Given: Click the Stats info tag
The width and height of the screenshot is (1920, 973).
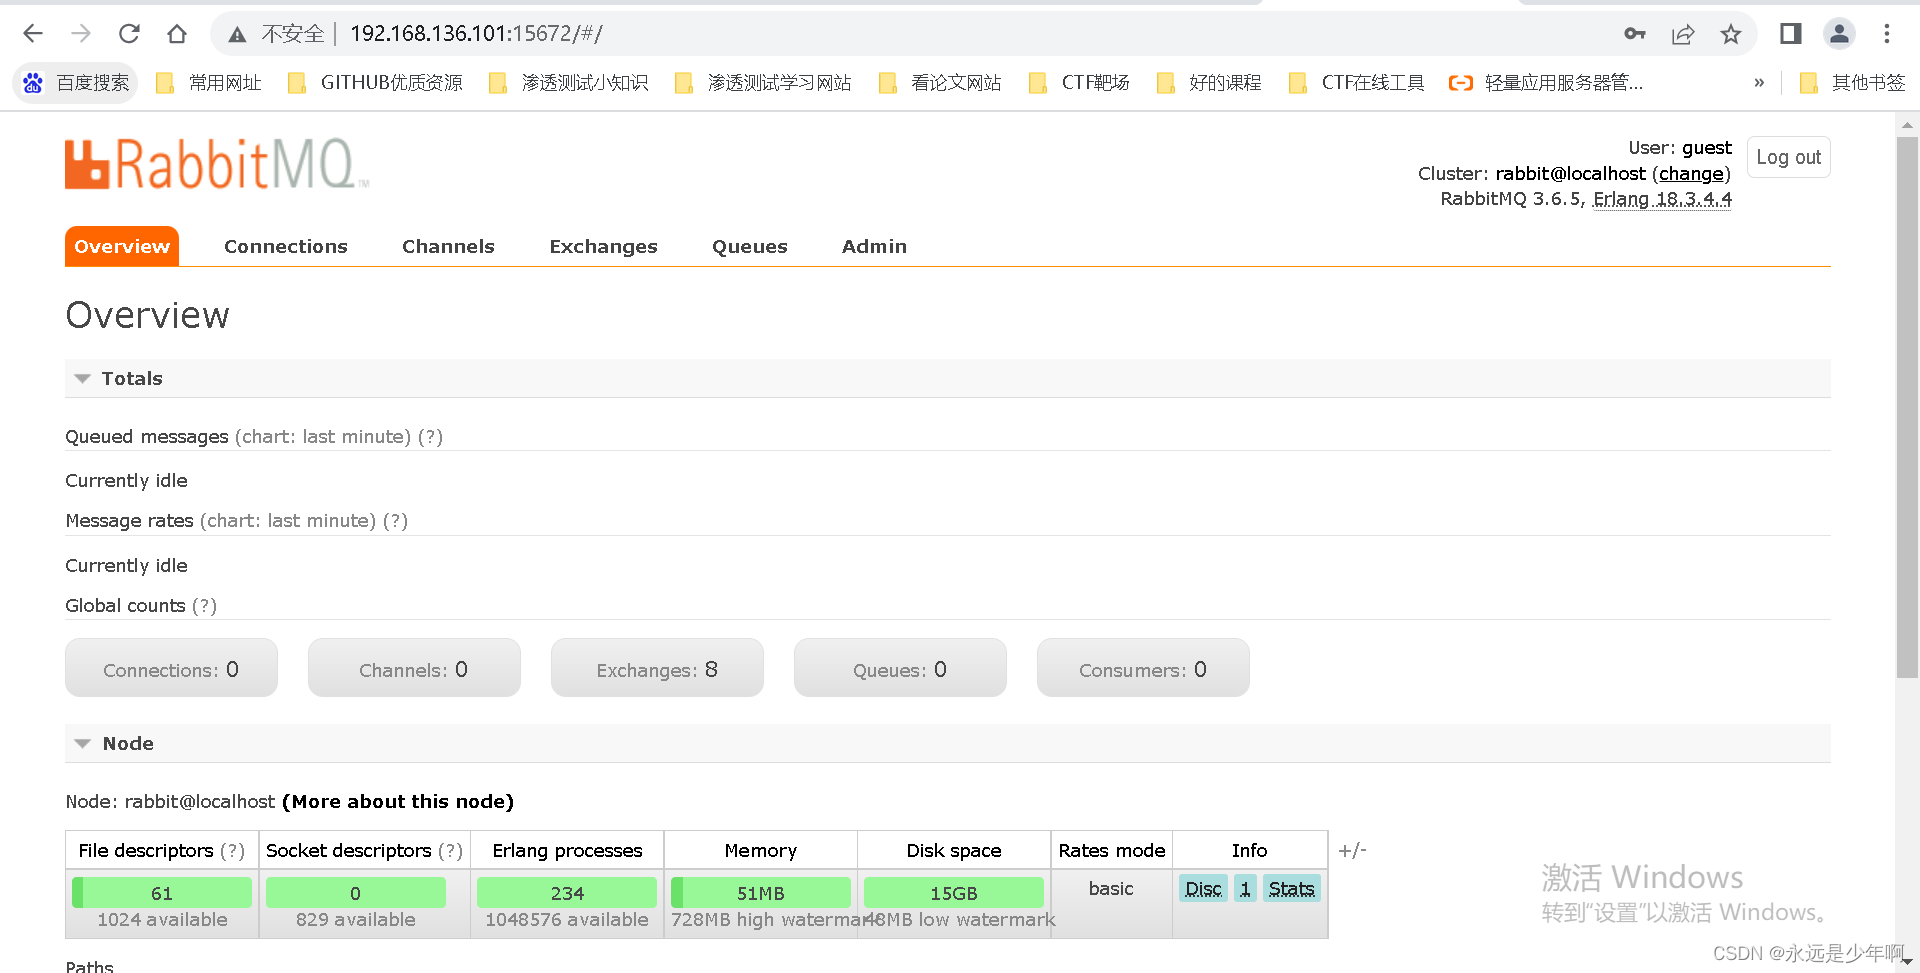Looking at the screenshot, I should coord(1291,889).
